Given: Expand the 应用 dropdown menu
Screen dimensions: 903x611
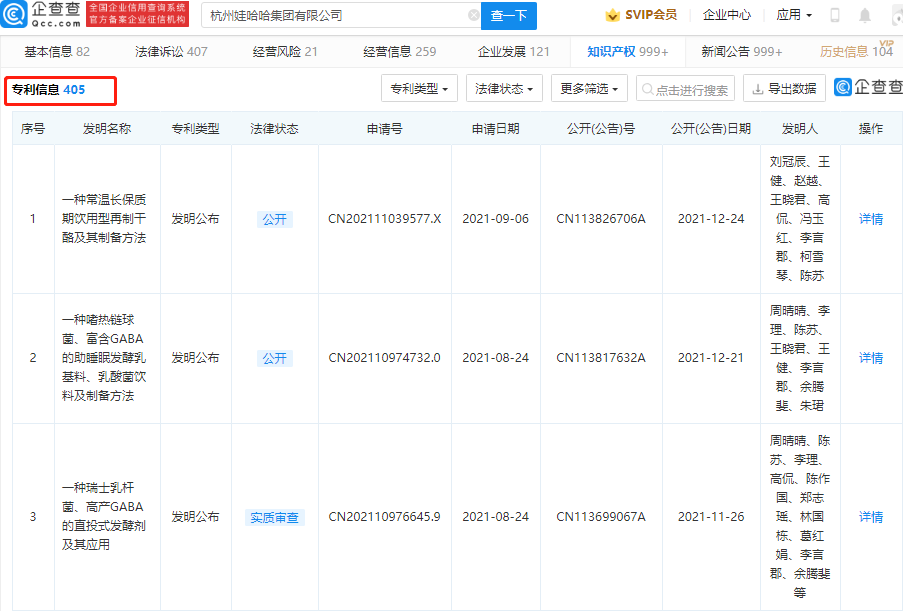Looking at the screenshot, I should 794,15.
